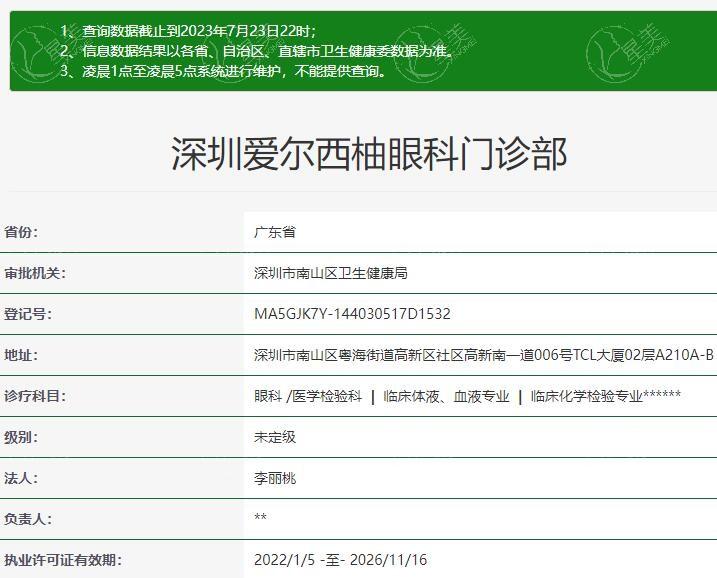Viewport: 717px width, 578px height.
Task: Click the 审批机关 label
Action: coord(35,273)
